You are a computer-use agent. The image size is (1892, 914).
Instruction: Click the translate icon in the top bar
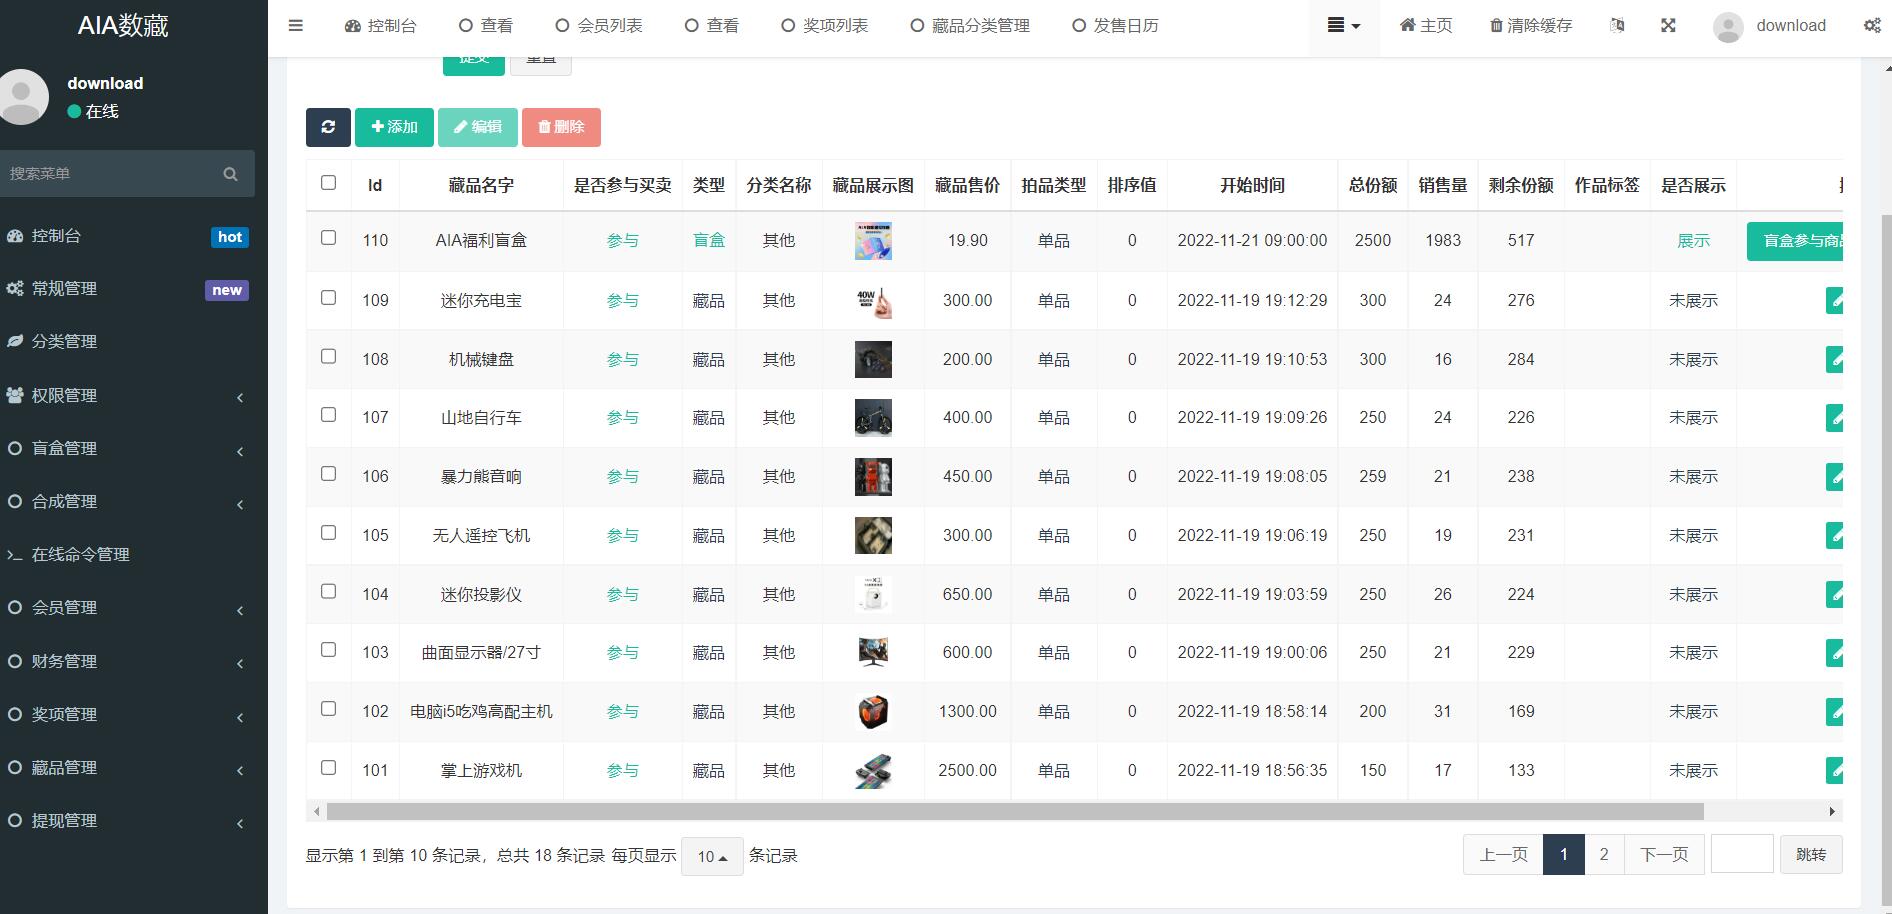click(1619, 25)
